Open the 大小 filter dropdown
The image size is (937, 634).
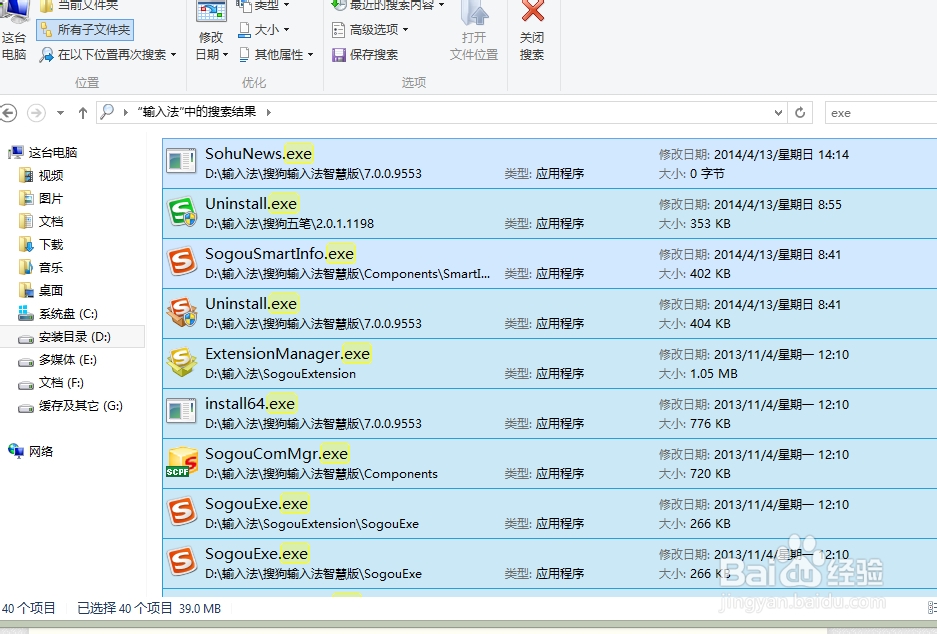[x=264, y=29]
